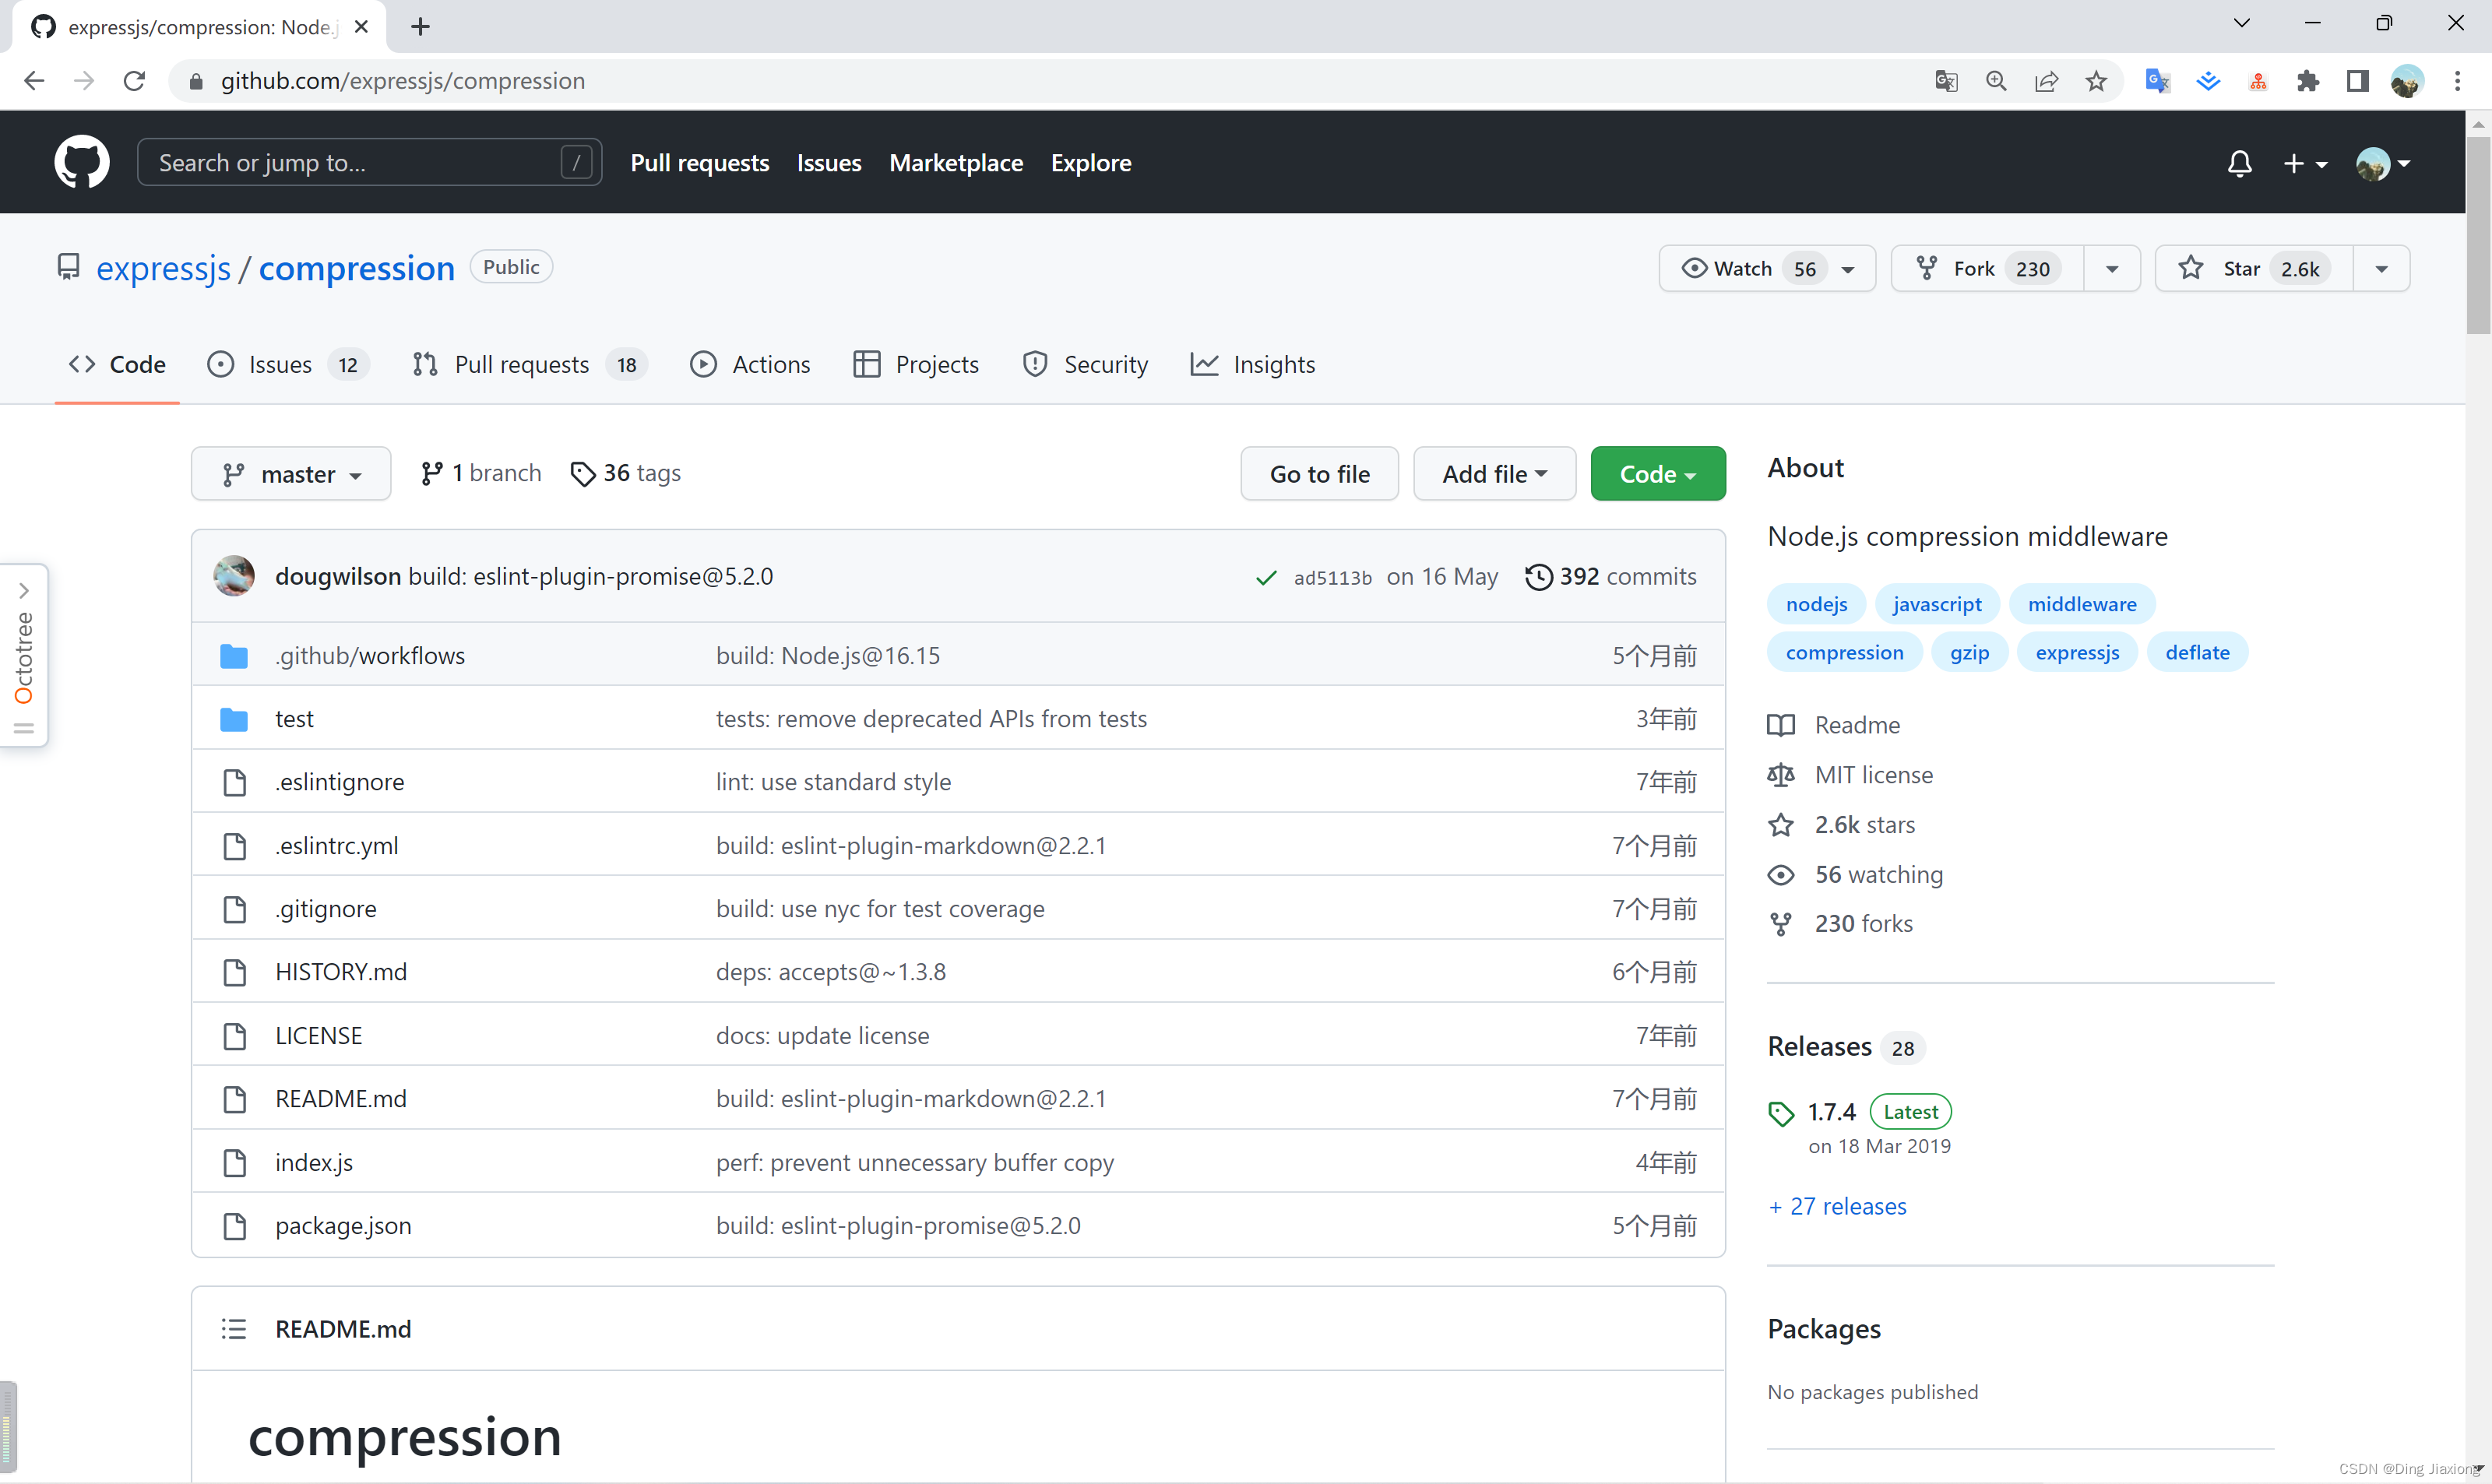The image size is (2492, 1484).
Task: Open the notifications bell
Action: click(2239, 163)
